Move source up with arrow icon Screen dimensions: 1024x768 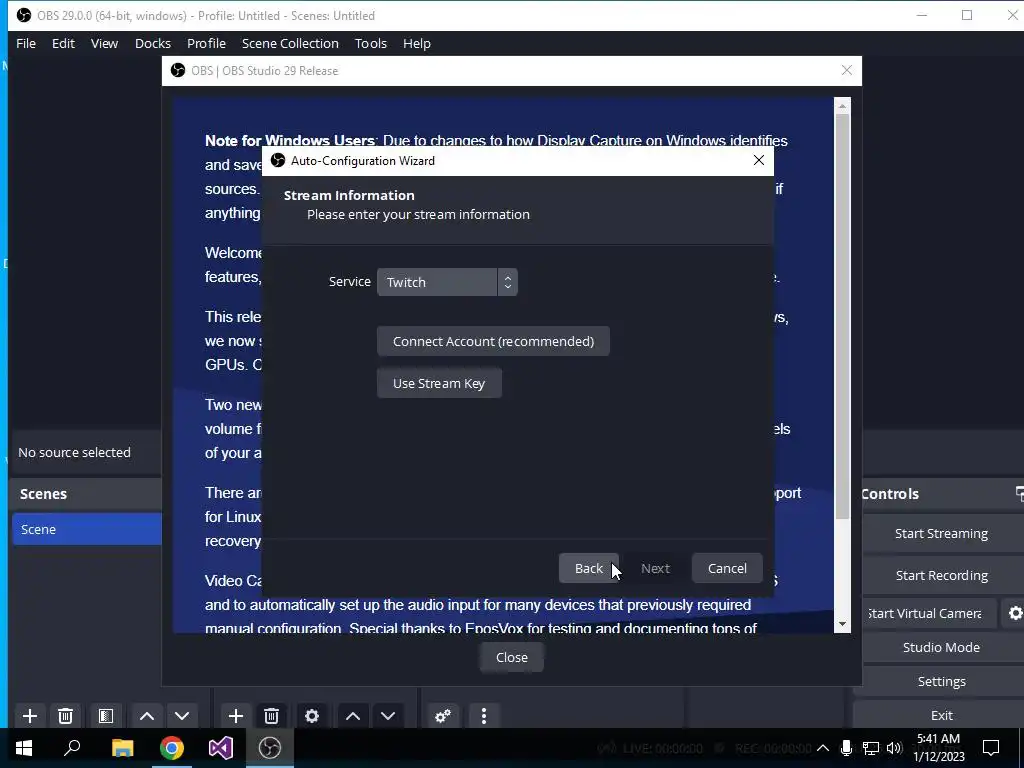coord(353,716)
